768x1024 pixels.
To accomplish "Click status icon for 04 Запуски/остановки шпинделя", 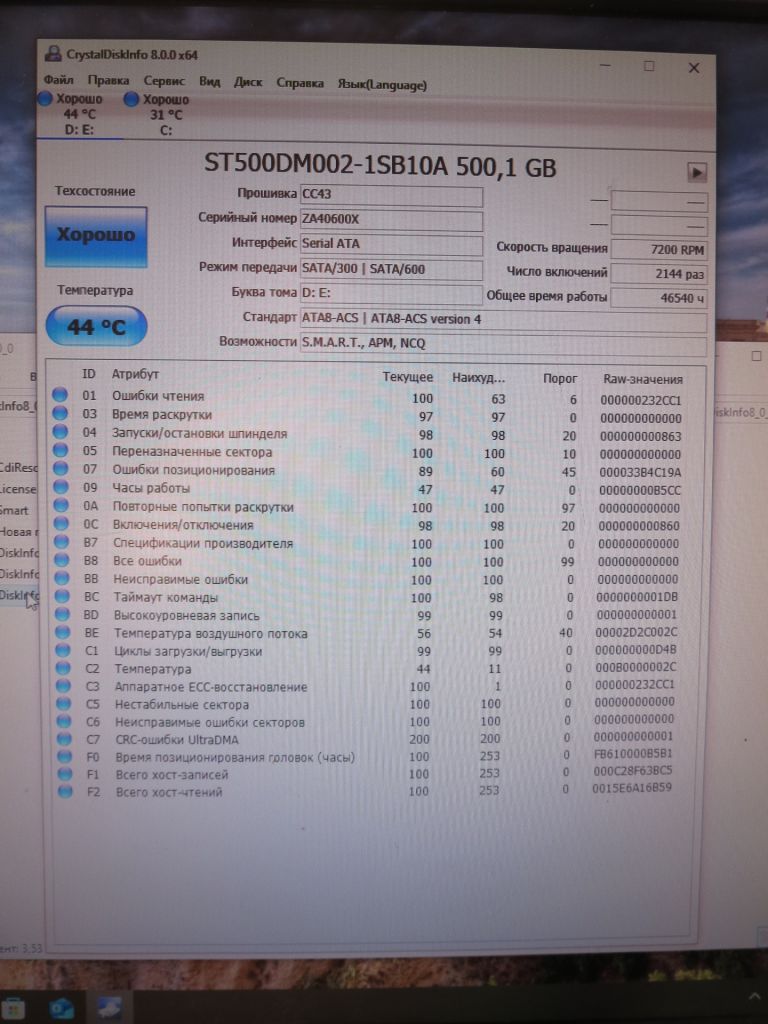I will point(60,432).
